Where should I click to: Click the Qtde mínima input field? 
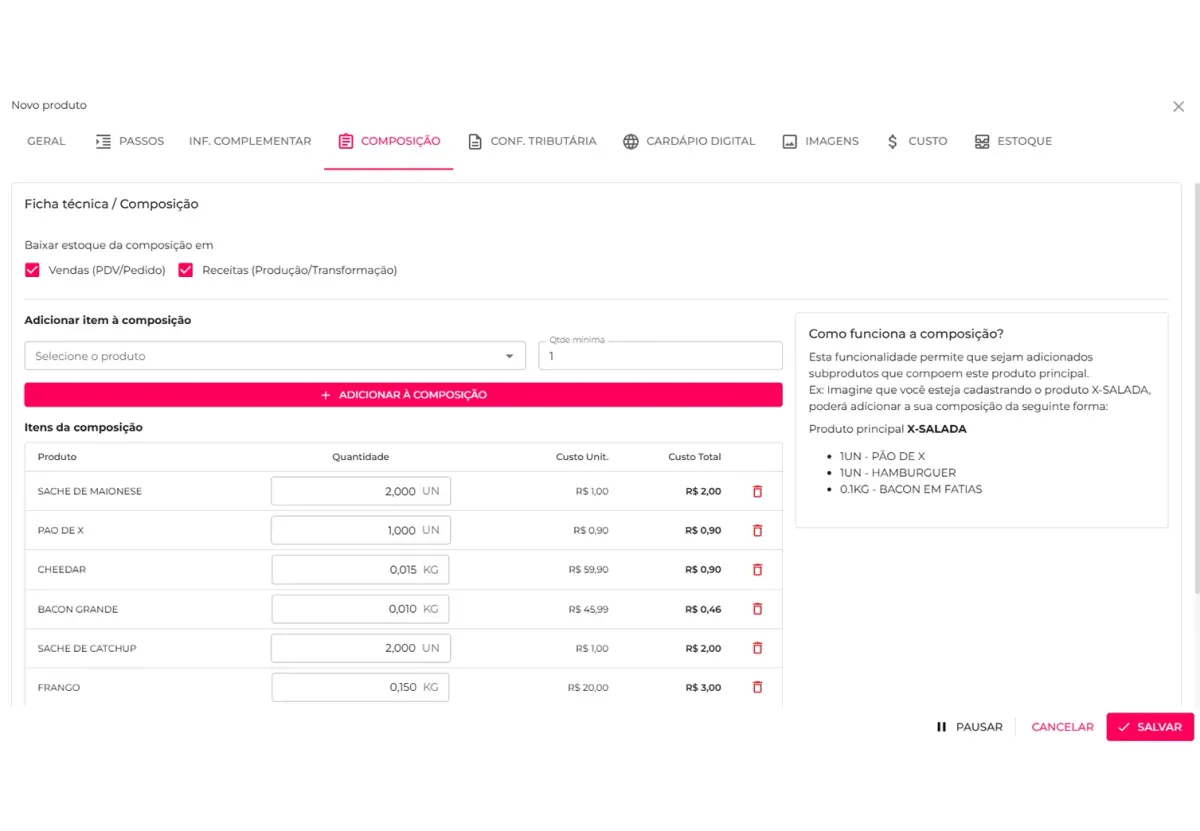point(660,356)
